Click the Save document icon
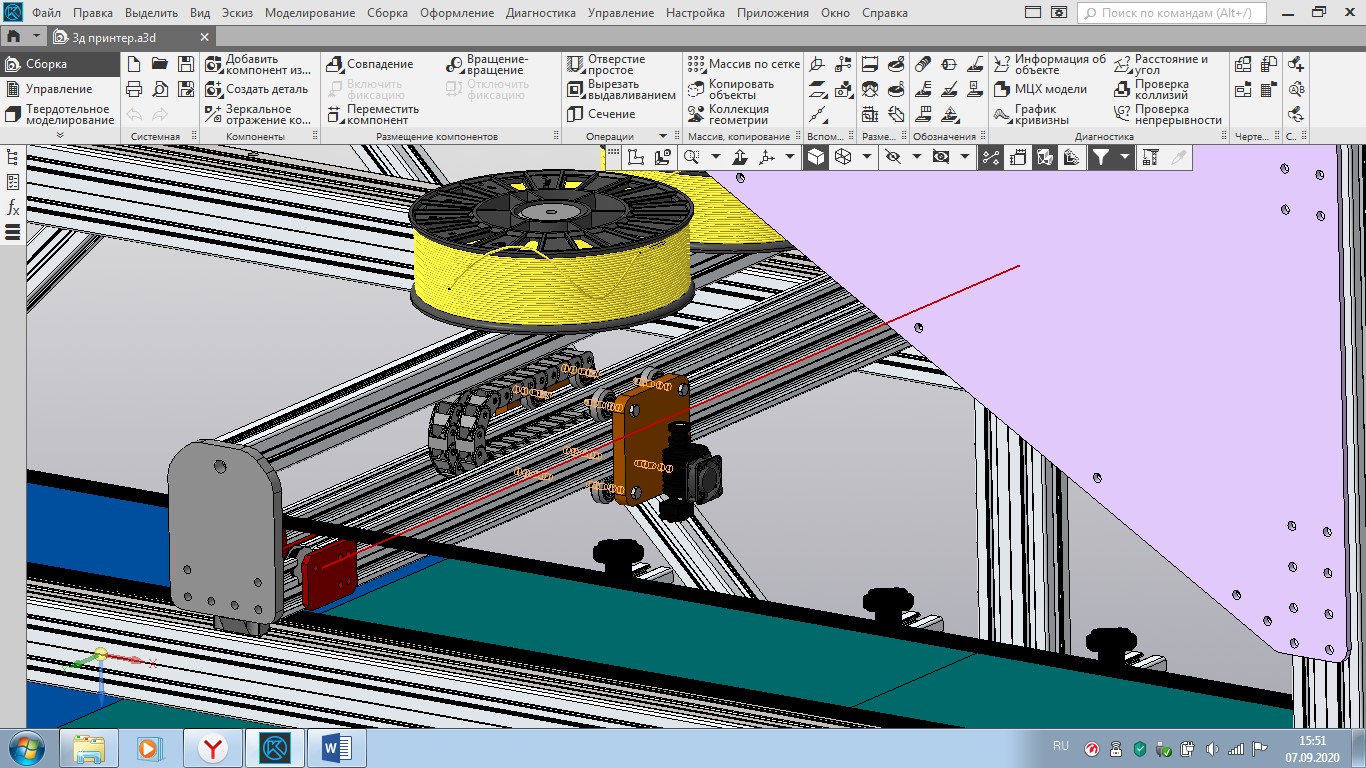The image size is (1366, 768). tap(185, 64)
